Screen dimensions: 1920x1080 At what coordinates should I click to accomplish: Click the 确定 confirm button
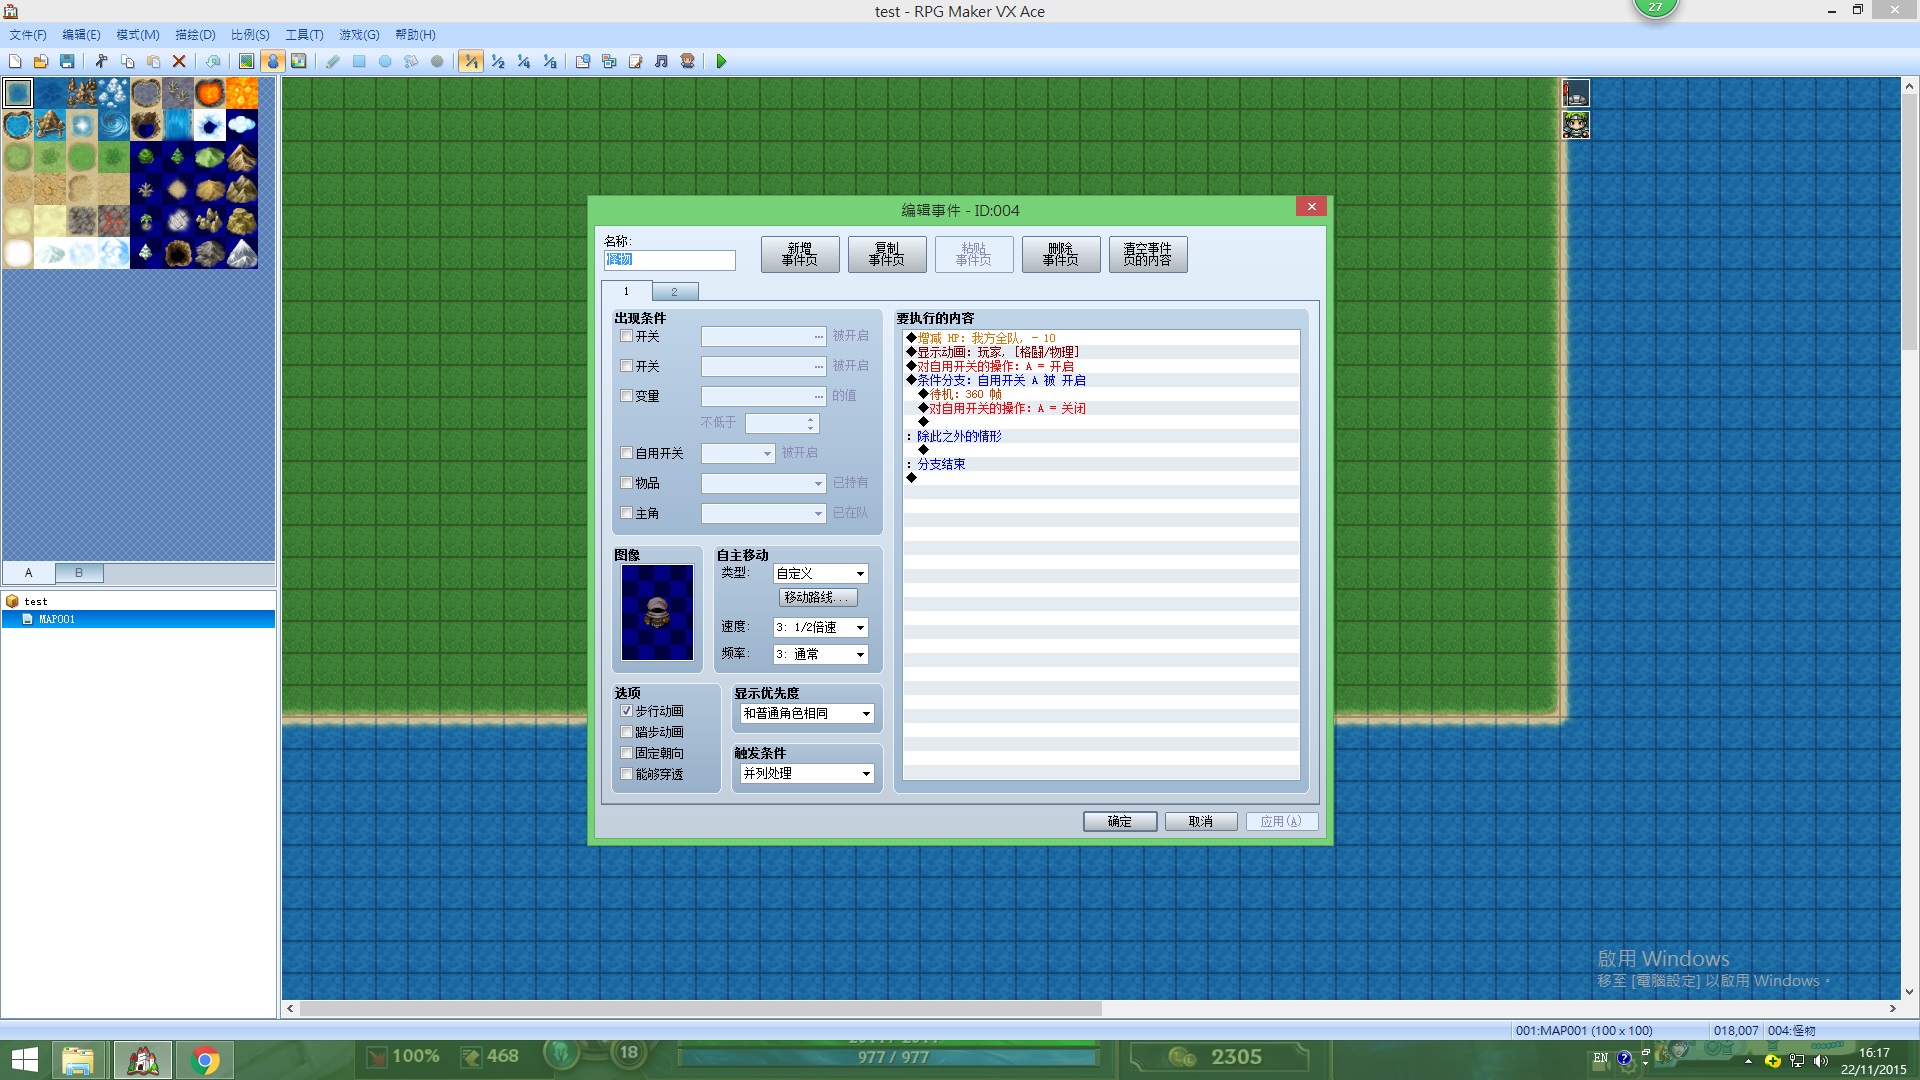pyautogui.click(x=1120, y=821)
